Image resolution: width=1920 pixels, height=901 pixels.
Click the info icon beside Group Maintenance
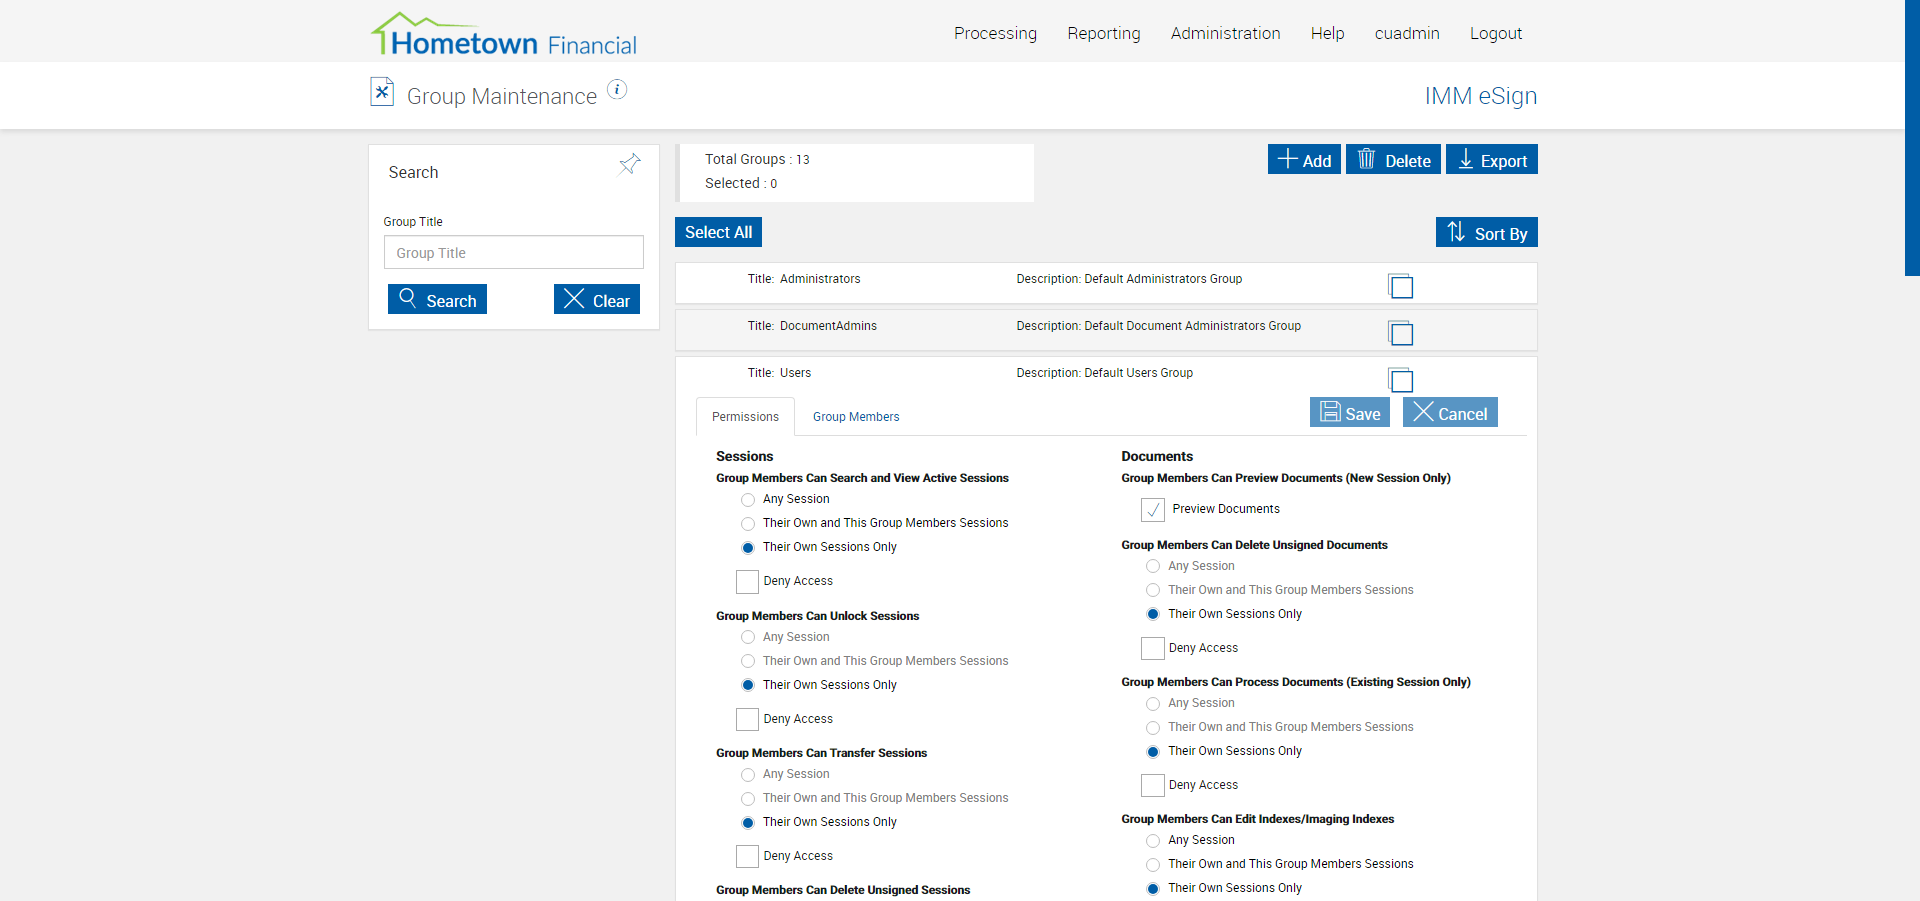617,90
